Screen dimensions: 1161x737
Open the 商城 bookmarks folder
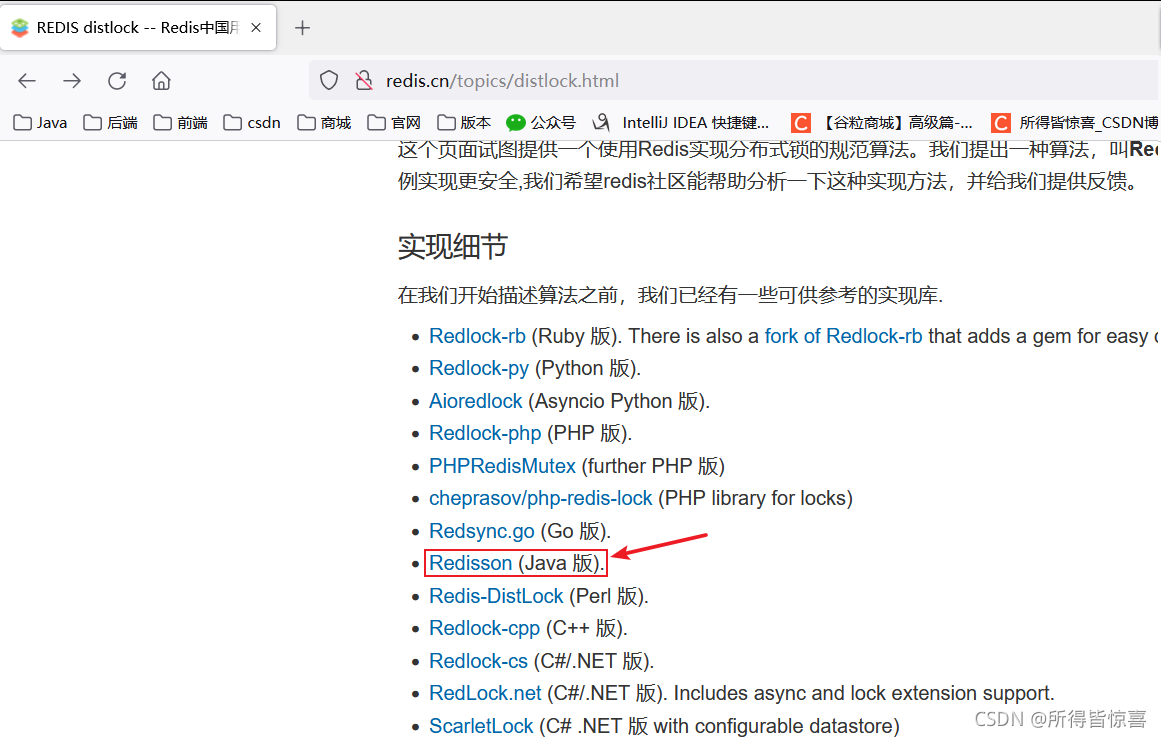coord(324,122)
